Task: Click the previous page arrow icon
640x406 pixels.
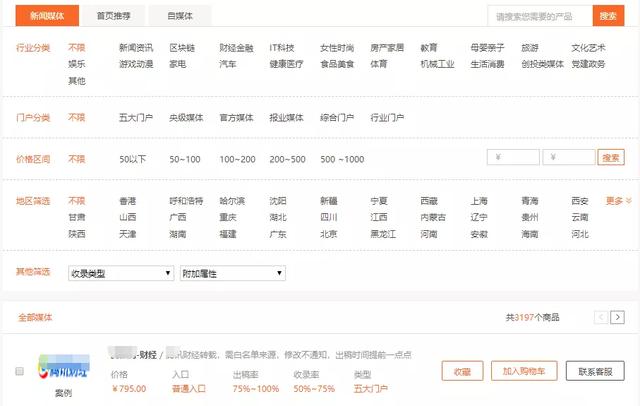Action: 601,317
